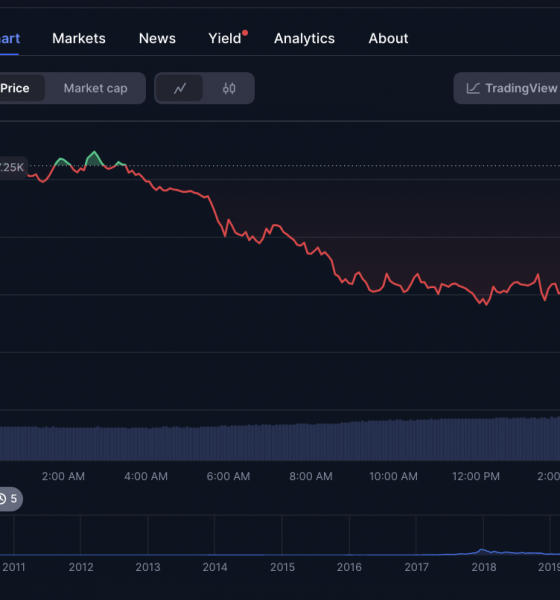Select 2015 on the range timeline
The height and width of the screenshot is (600, 560).
click(282, 567)
